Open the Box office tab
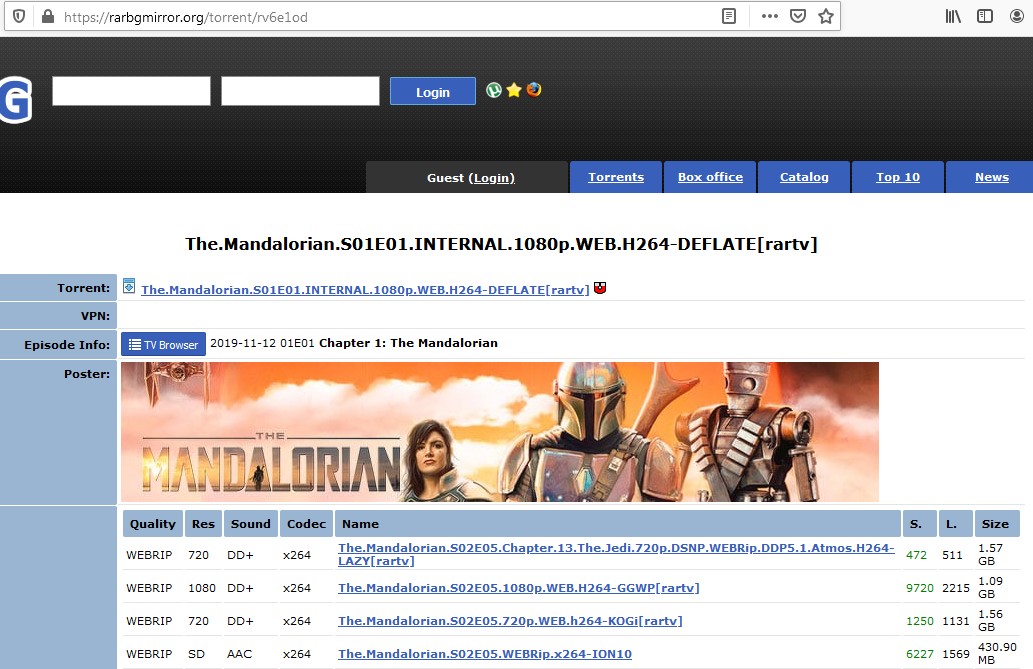This screenshot has height=669, width=1033. tap(710, 177)
